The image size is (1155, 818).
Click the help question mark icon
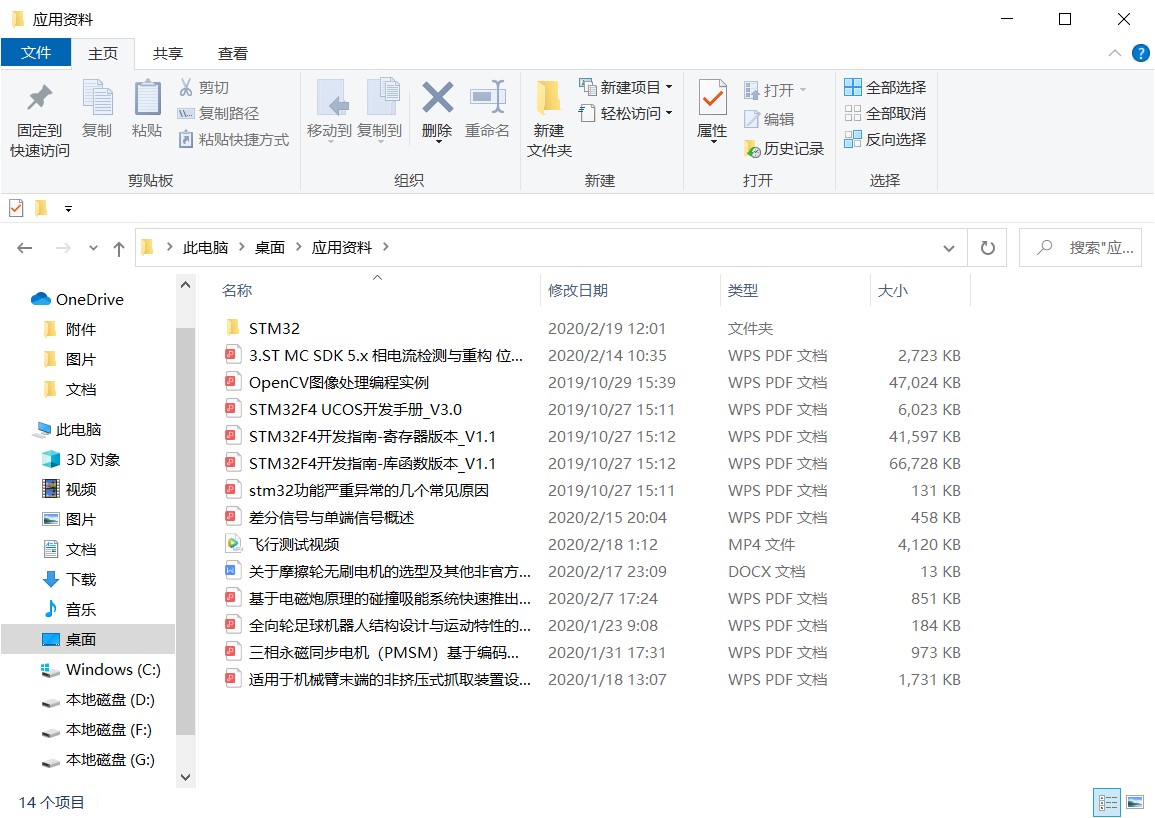(1139, 53)
